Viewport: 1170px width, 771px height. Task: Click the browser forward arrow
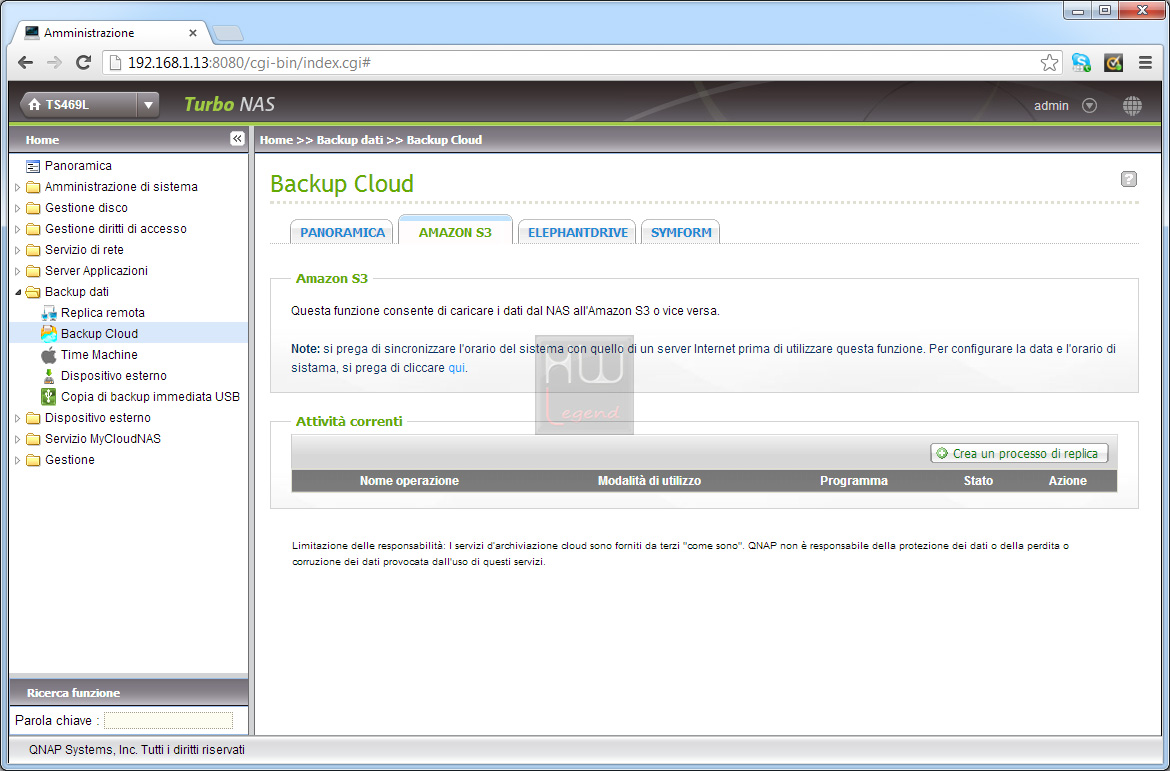click(54, 63)
